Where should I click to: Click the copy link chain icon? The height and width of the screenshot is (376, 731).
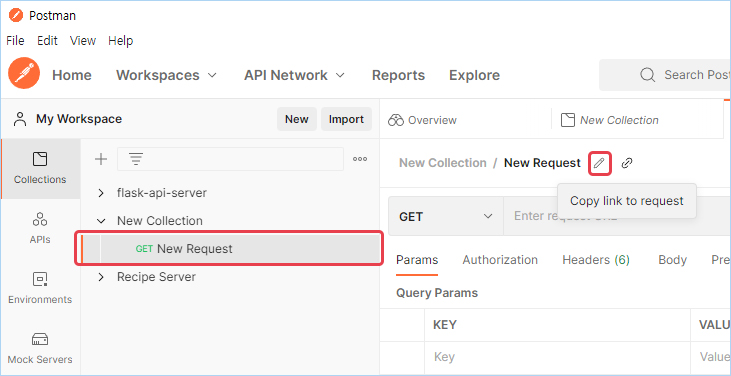[x=627, y=163]
